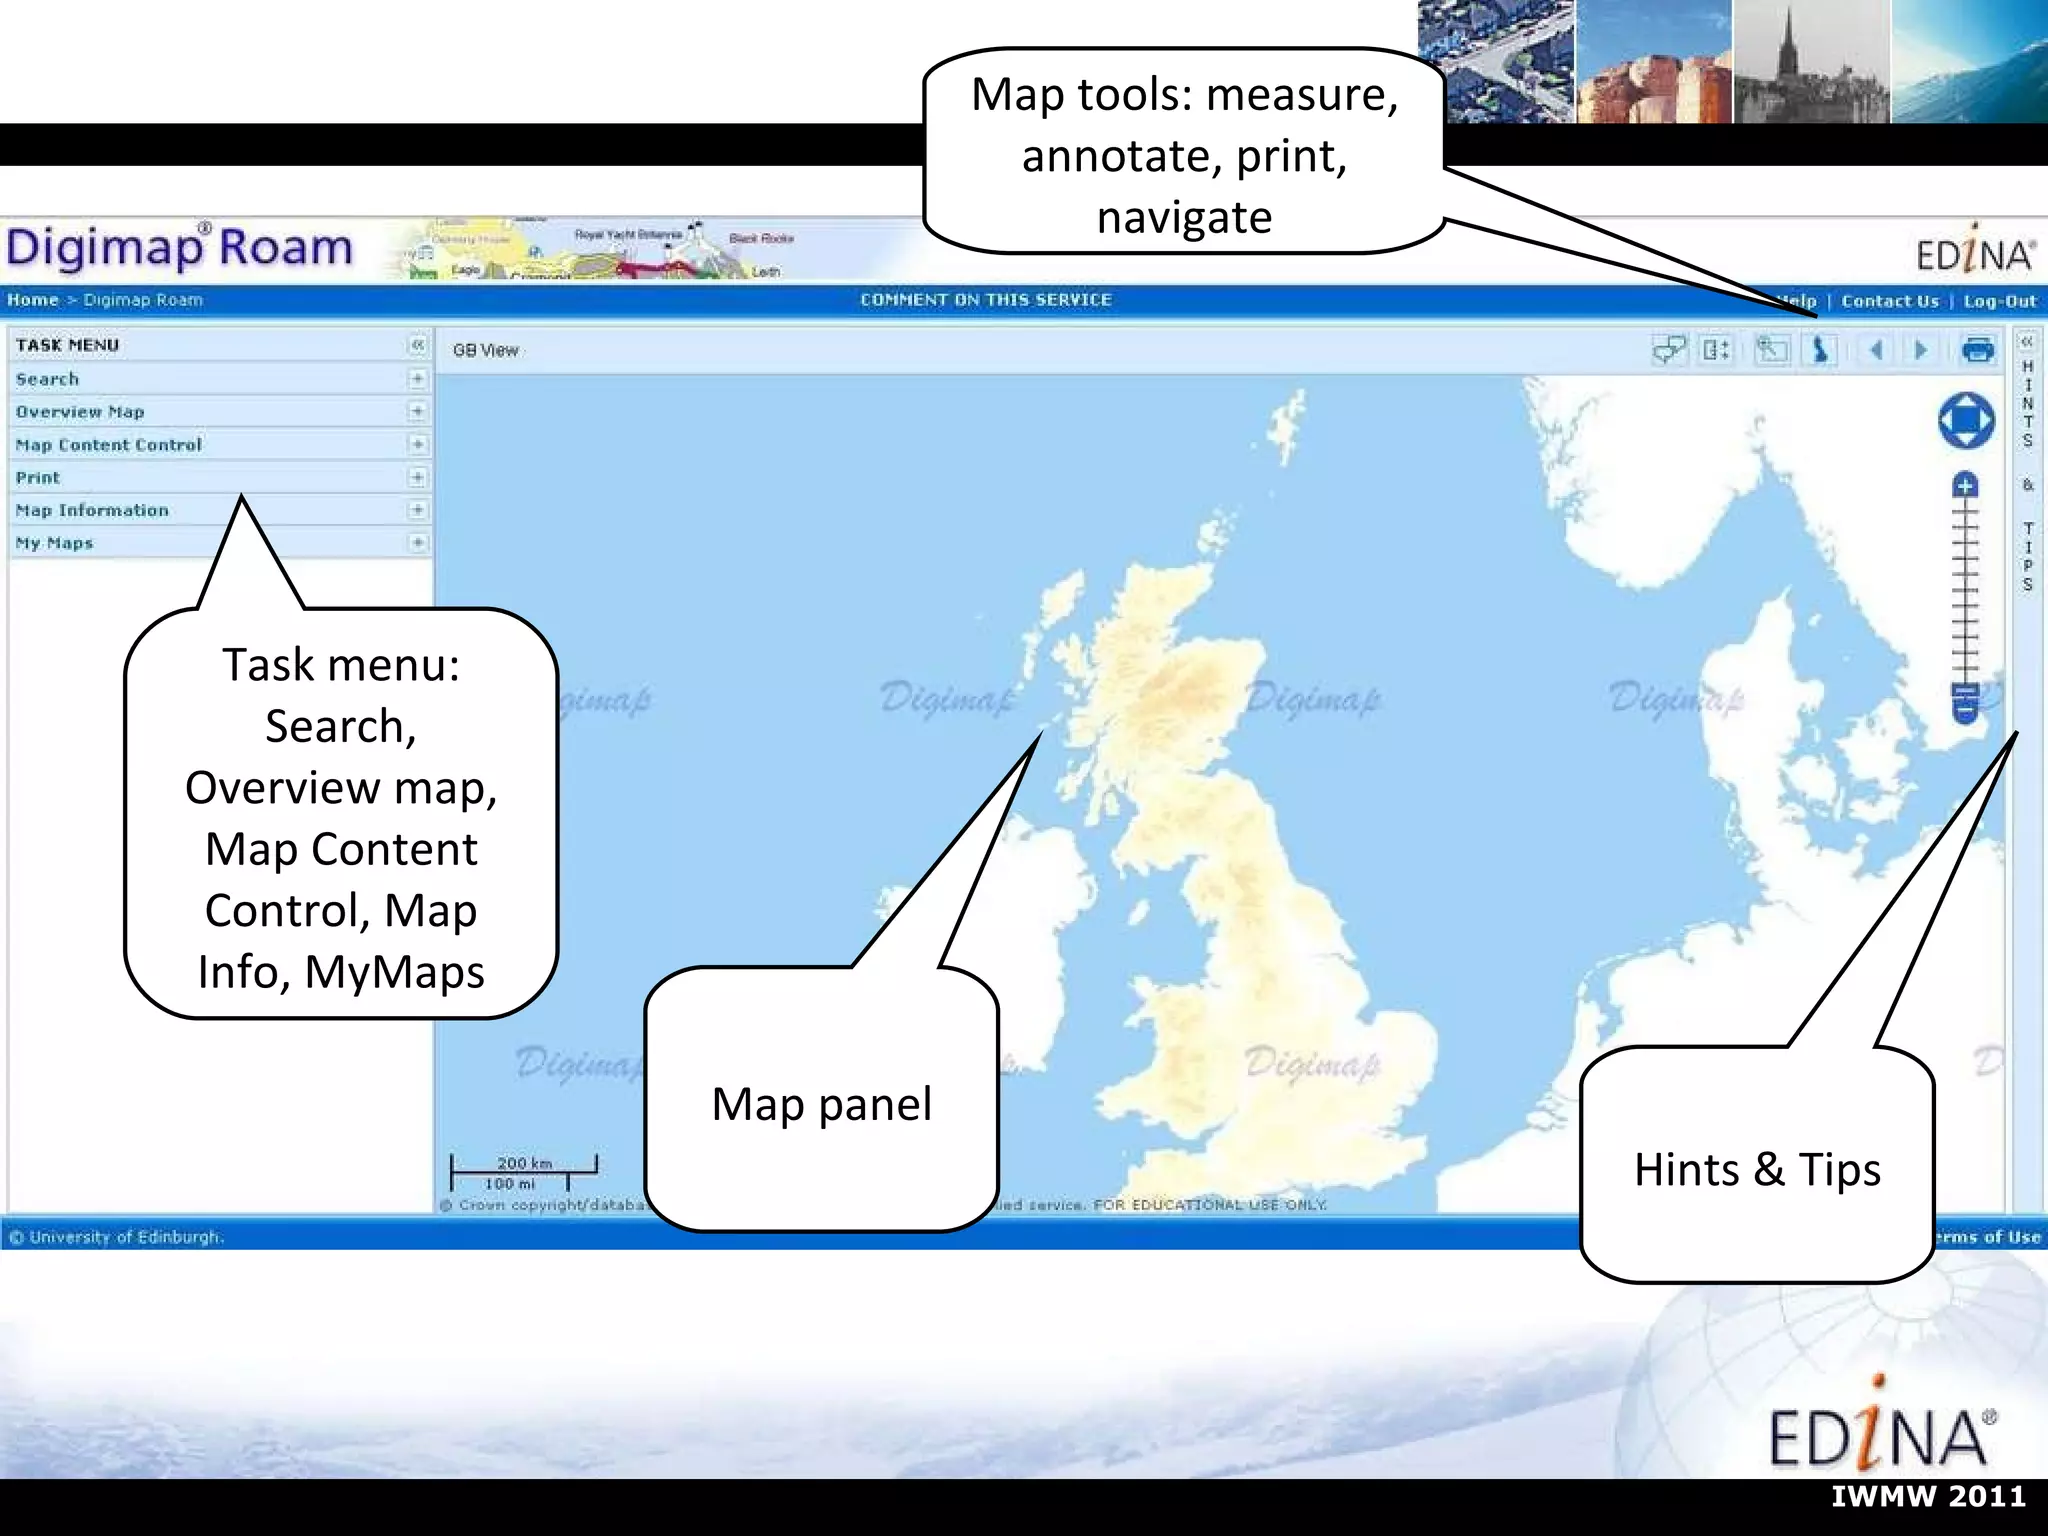Go to previous map view arrow
2048x1536 pixels.
(1876, 350)
